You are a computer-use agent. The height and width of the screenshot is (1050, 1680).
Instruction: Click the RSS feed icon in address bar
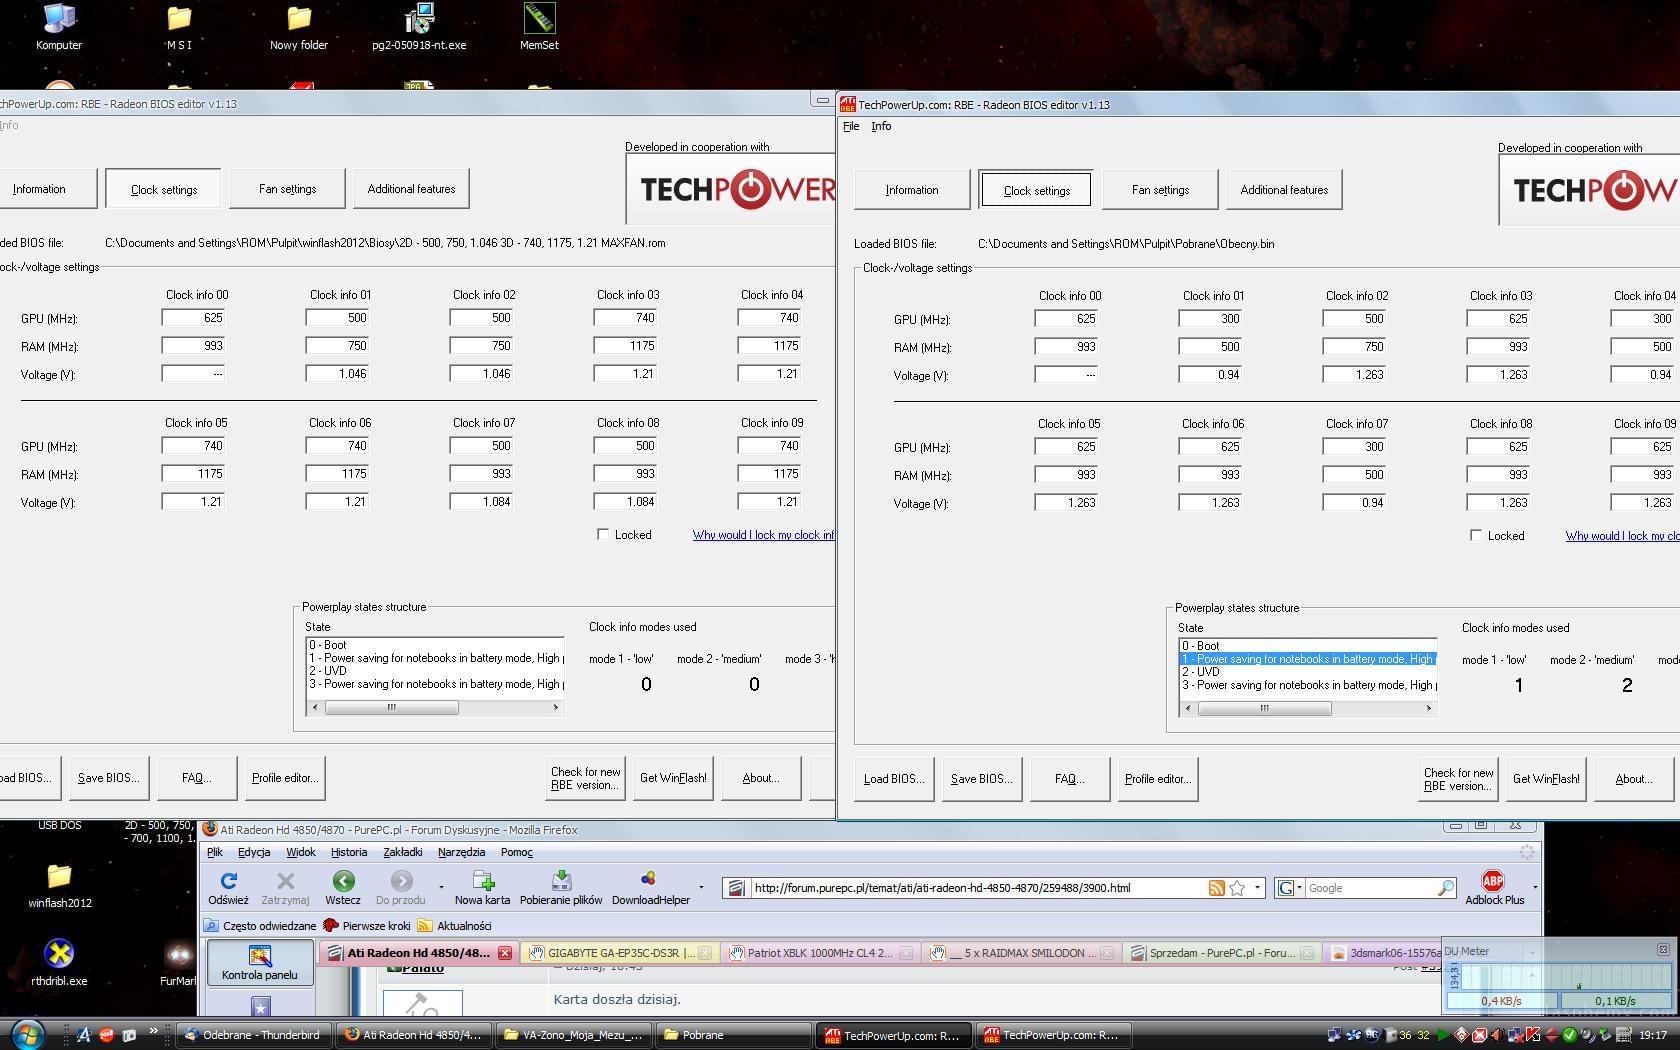click(1216, 888)
